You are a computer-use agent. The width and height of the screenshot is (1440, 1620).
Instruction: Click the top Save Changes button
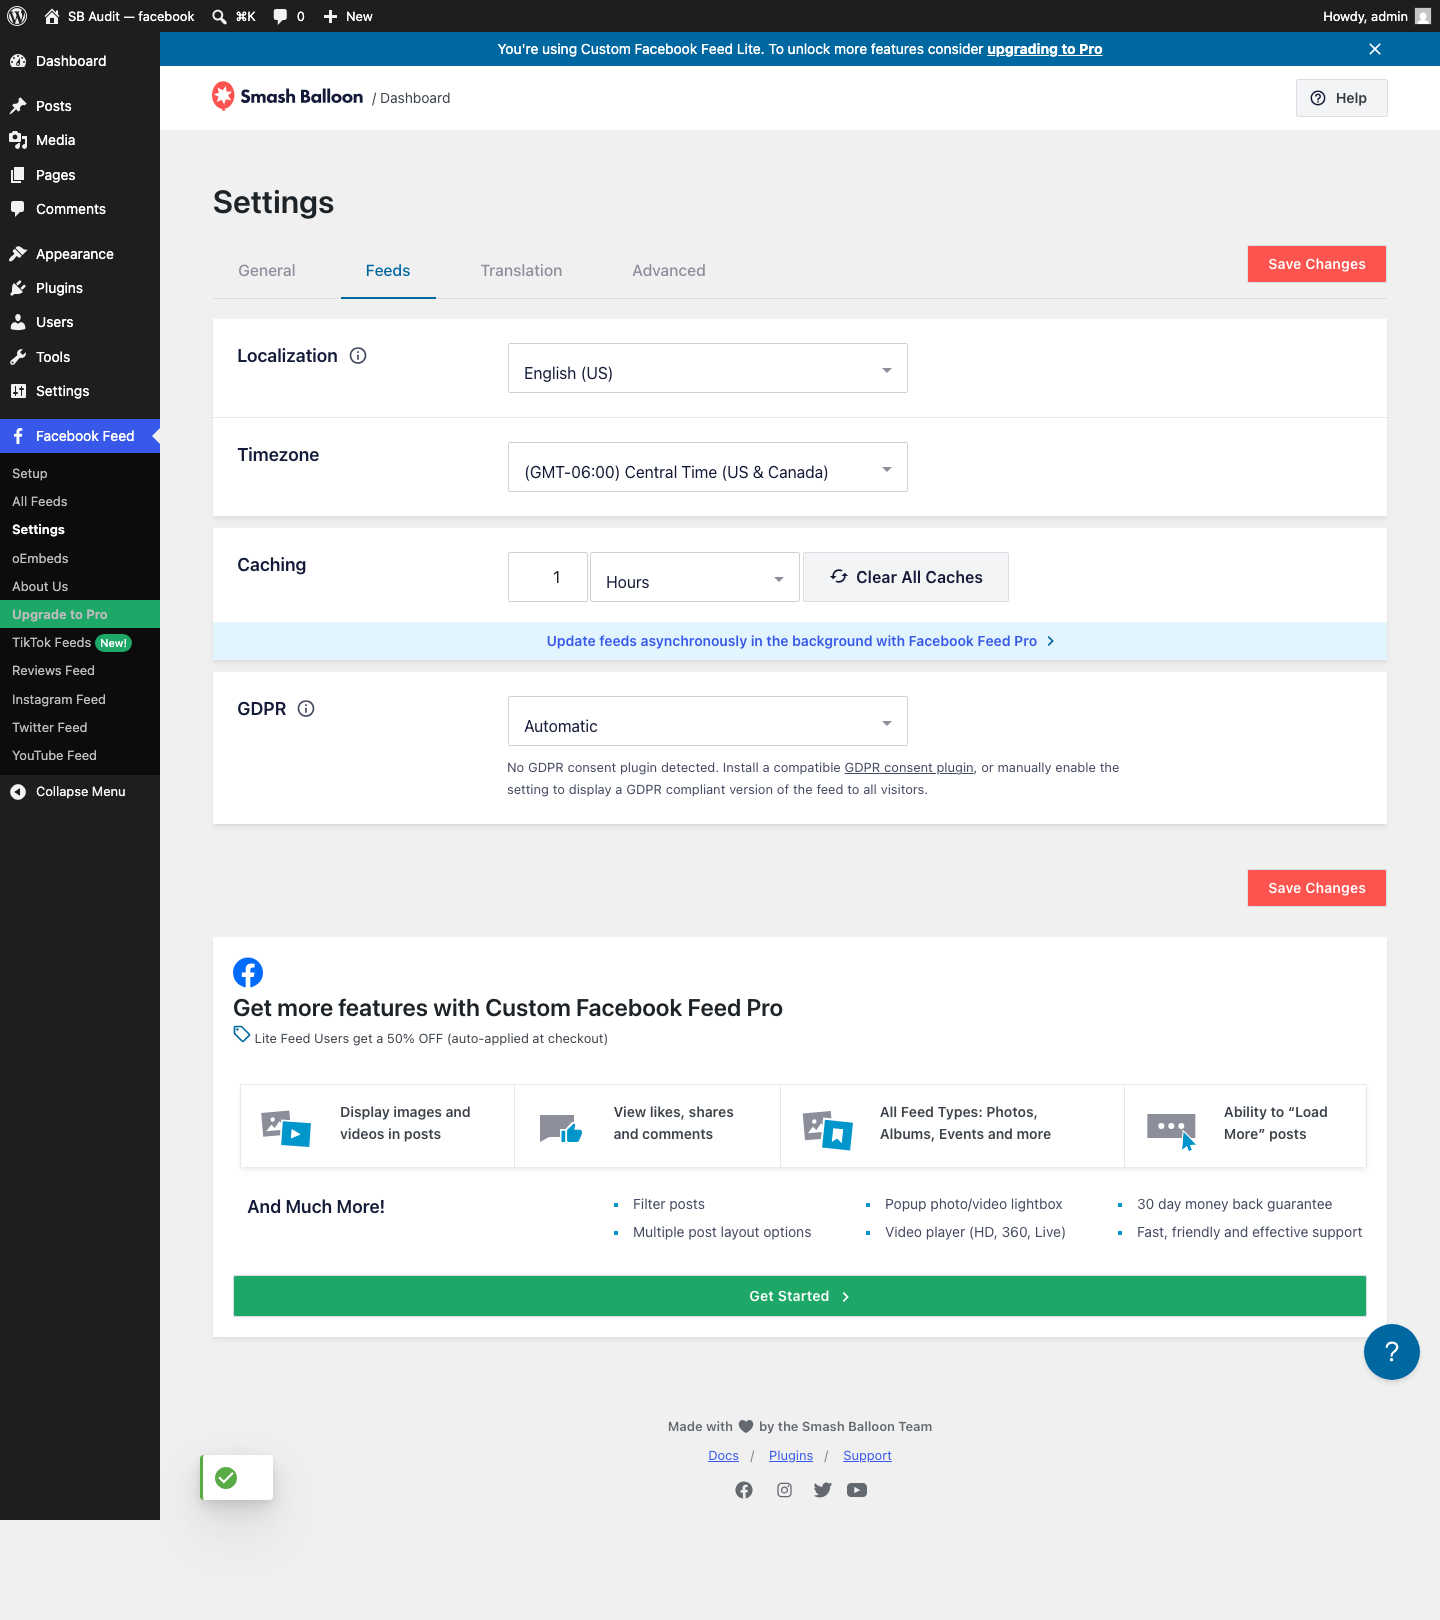coord(1317,264)
